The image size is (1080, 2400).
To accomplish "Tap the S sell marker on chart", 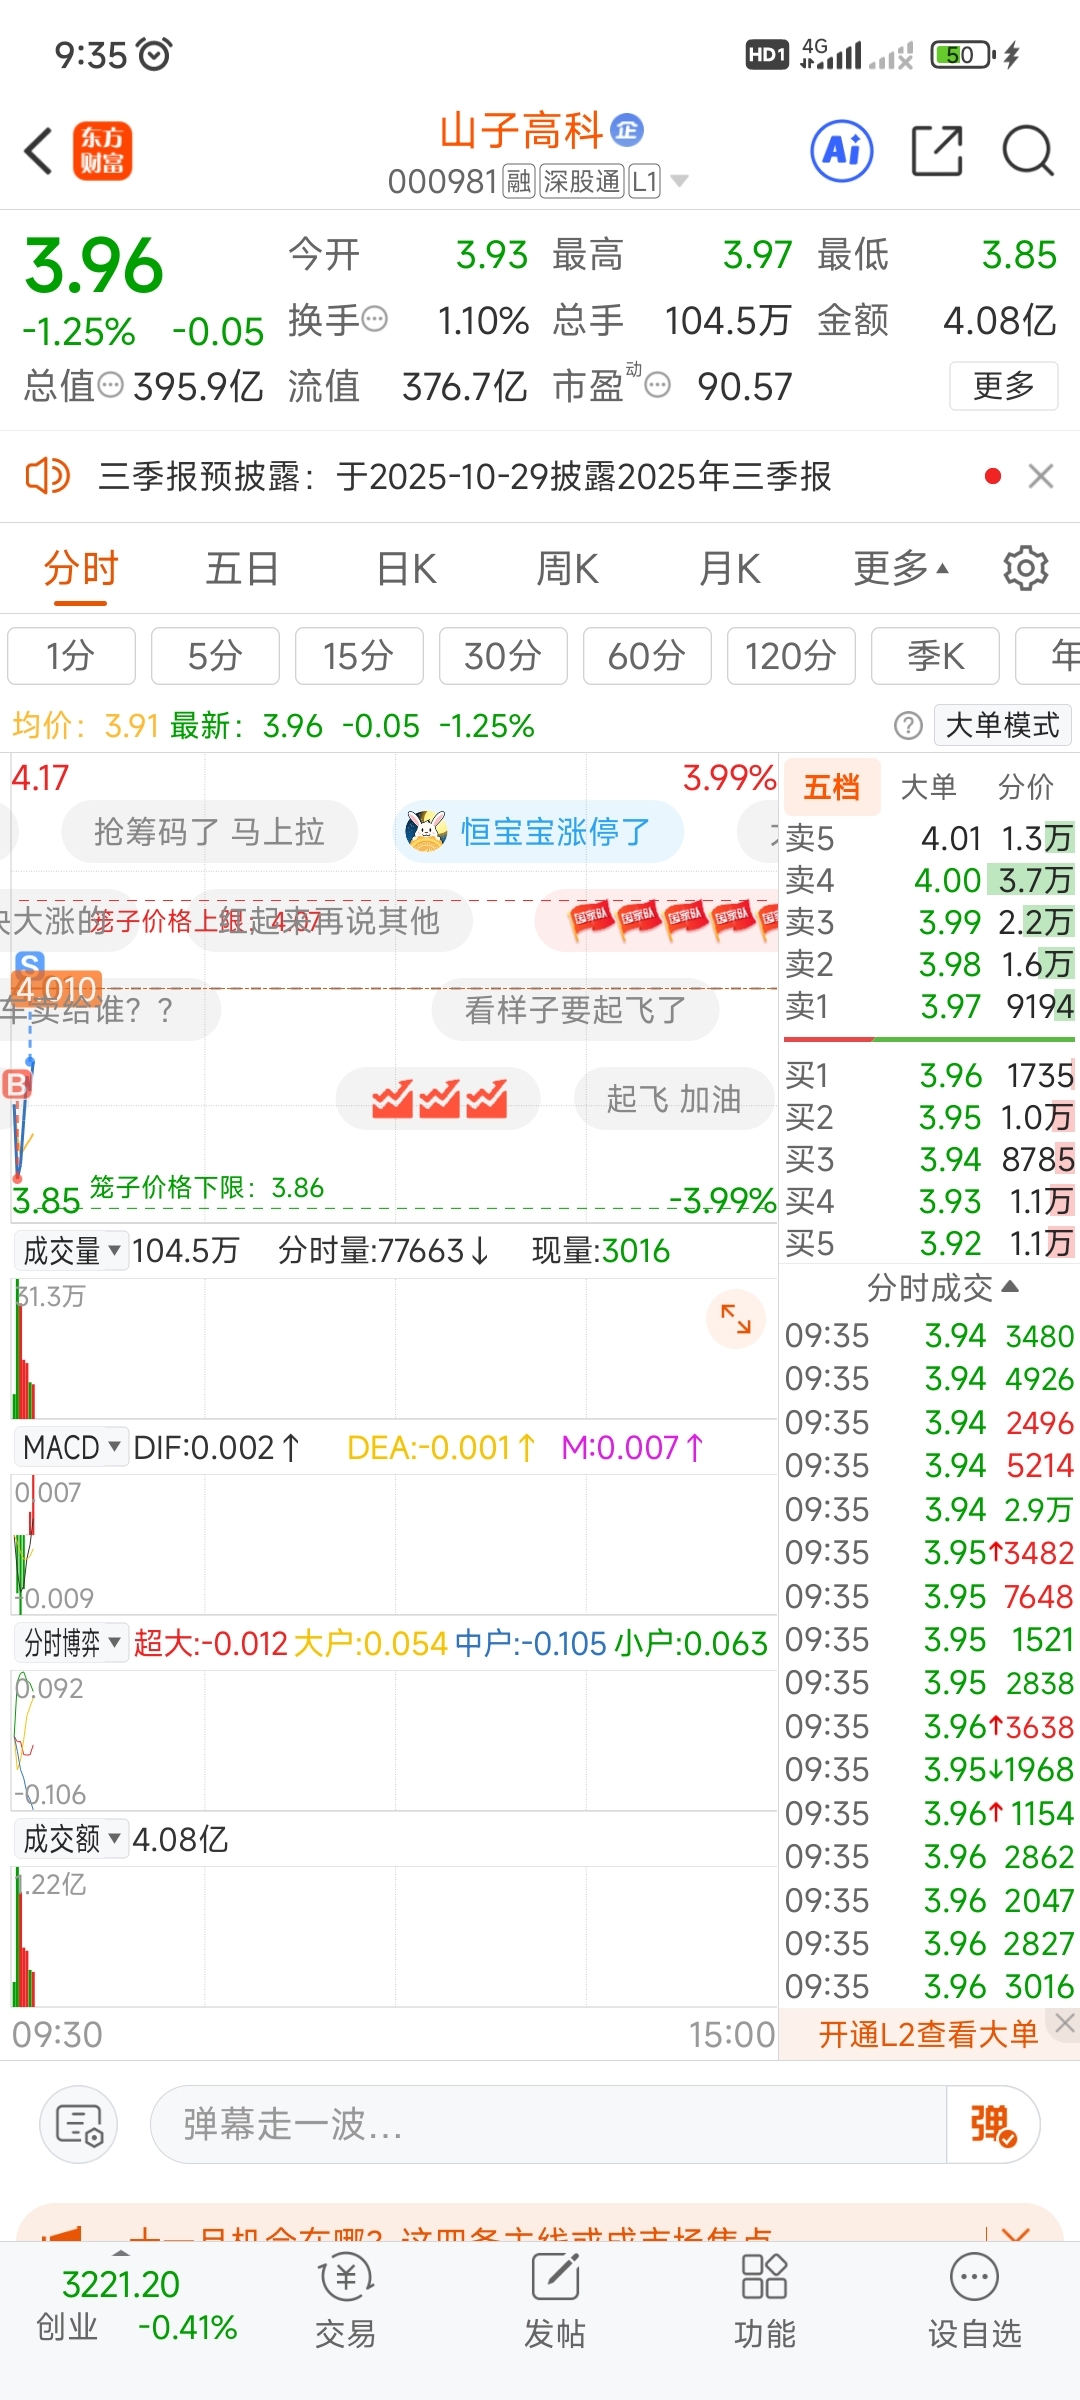I will tap(29, 964).
